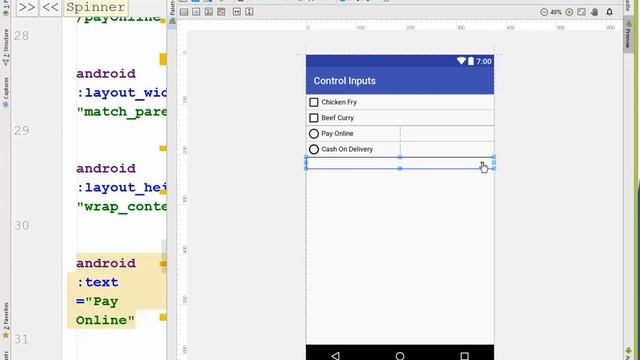
Task: Click the selected spinner widget in preview
Action: [400, 163]
